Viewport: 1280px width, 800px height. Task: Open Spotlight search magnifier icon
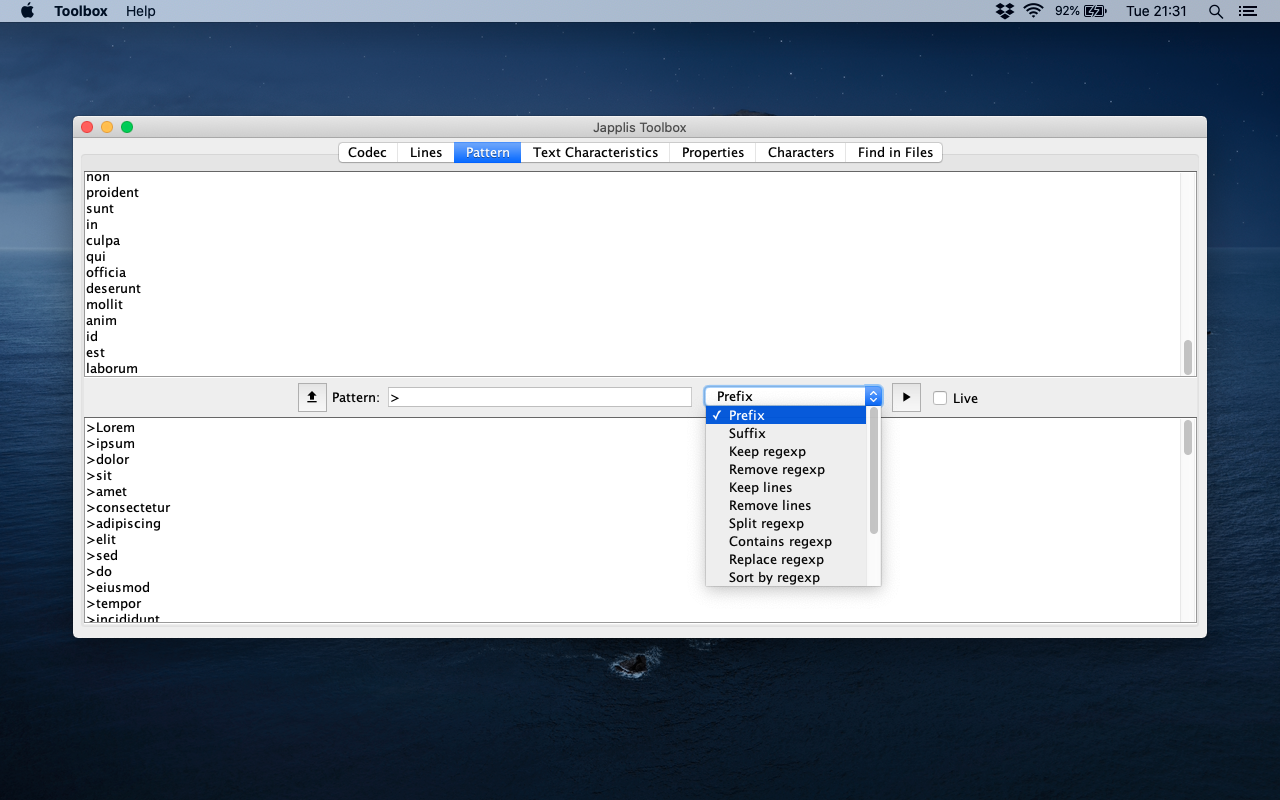click(x=1215, y=11)
